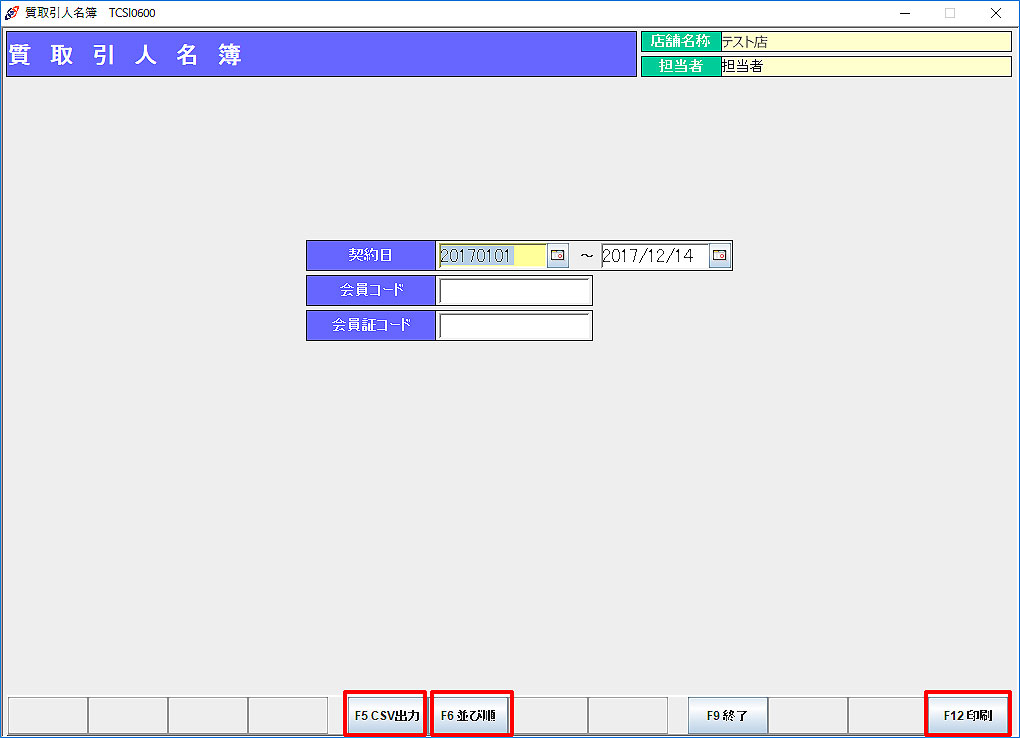Screen dimensions: 1020x738
Task: Click the 質取引人名簿 blue header title
Action: coord(321,54)
